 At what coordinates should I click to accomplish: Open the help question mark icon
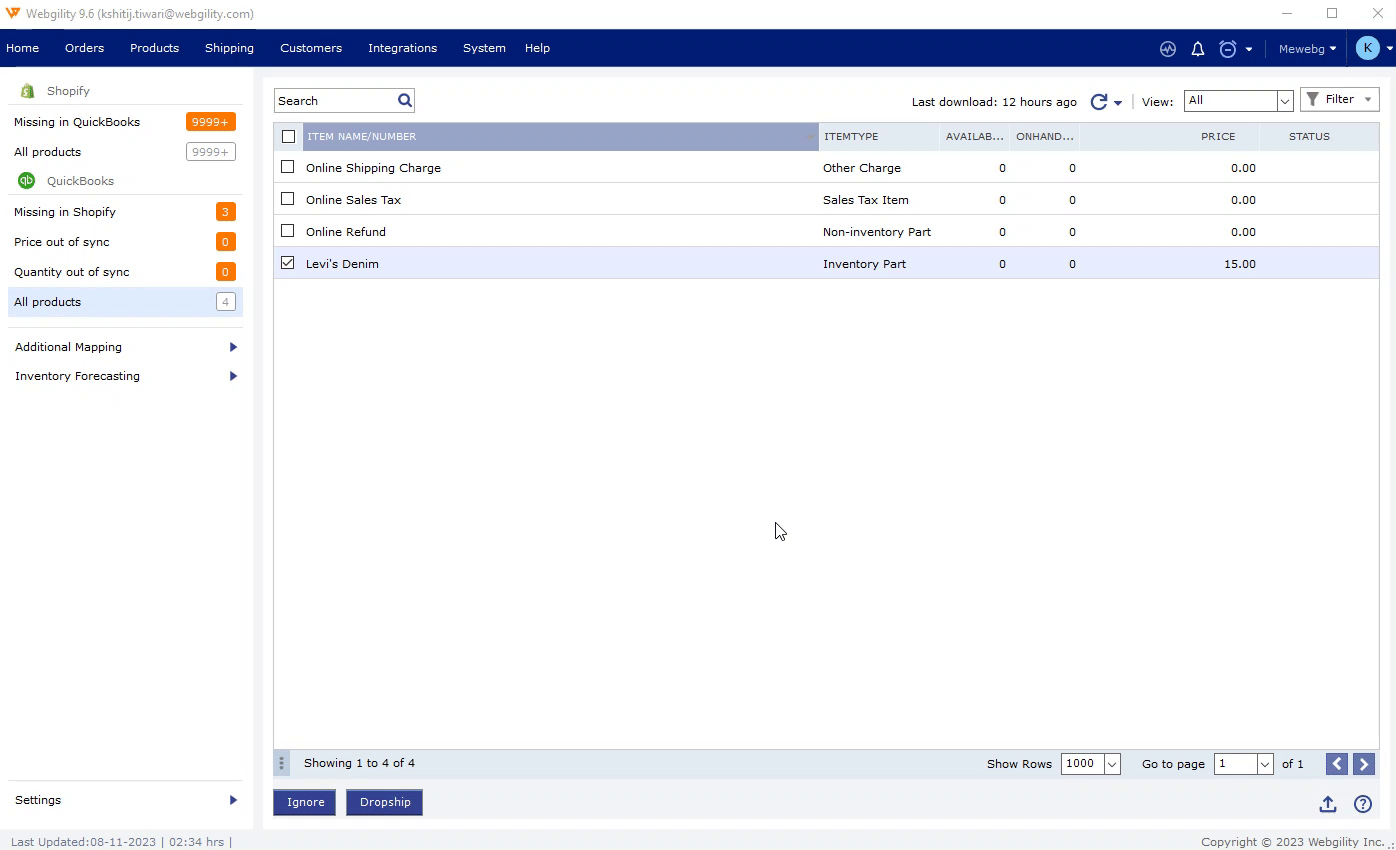[1362, 804]
